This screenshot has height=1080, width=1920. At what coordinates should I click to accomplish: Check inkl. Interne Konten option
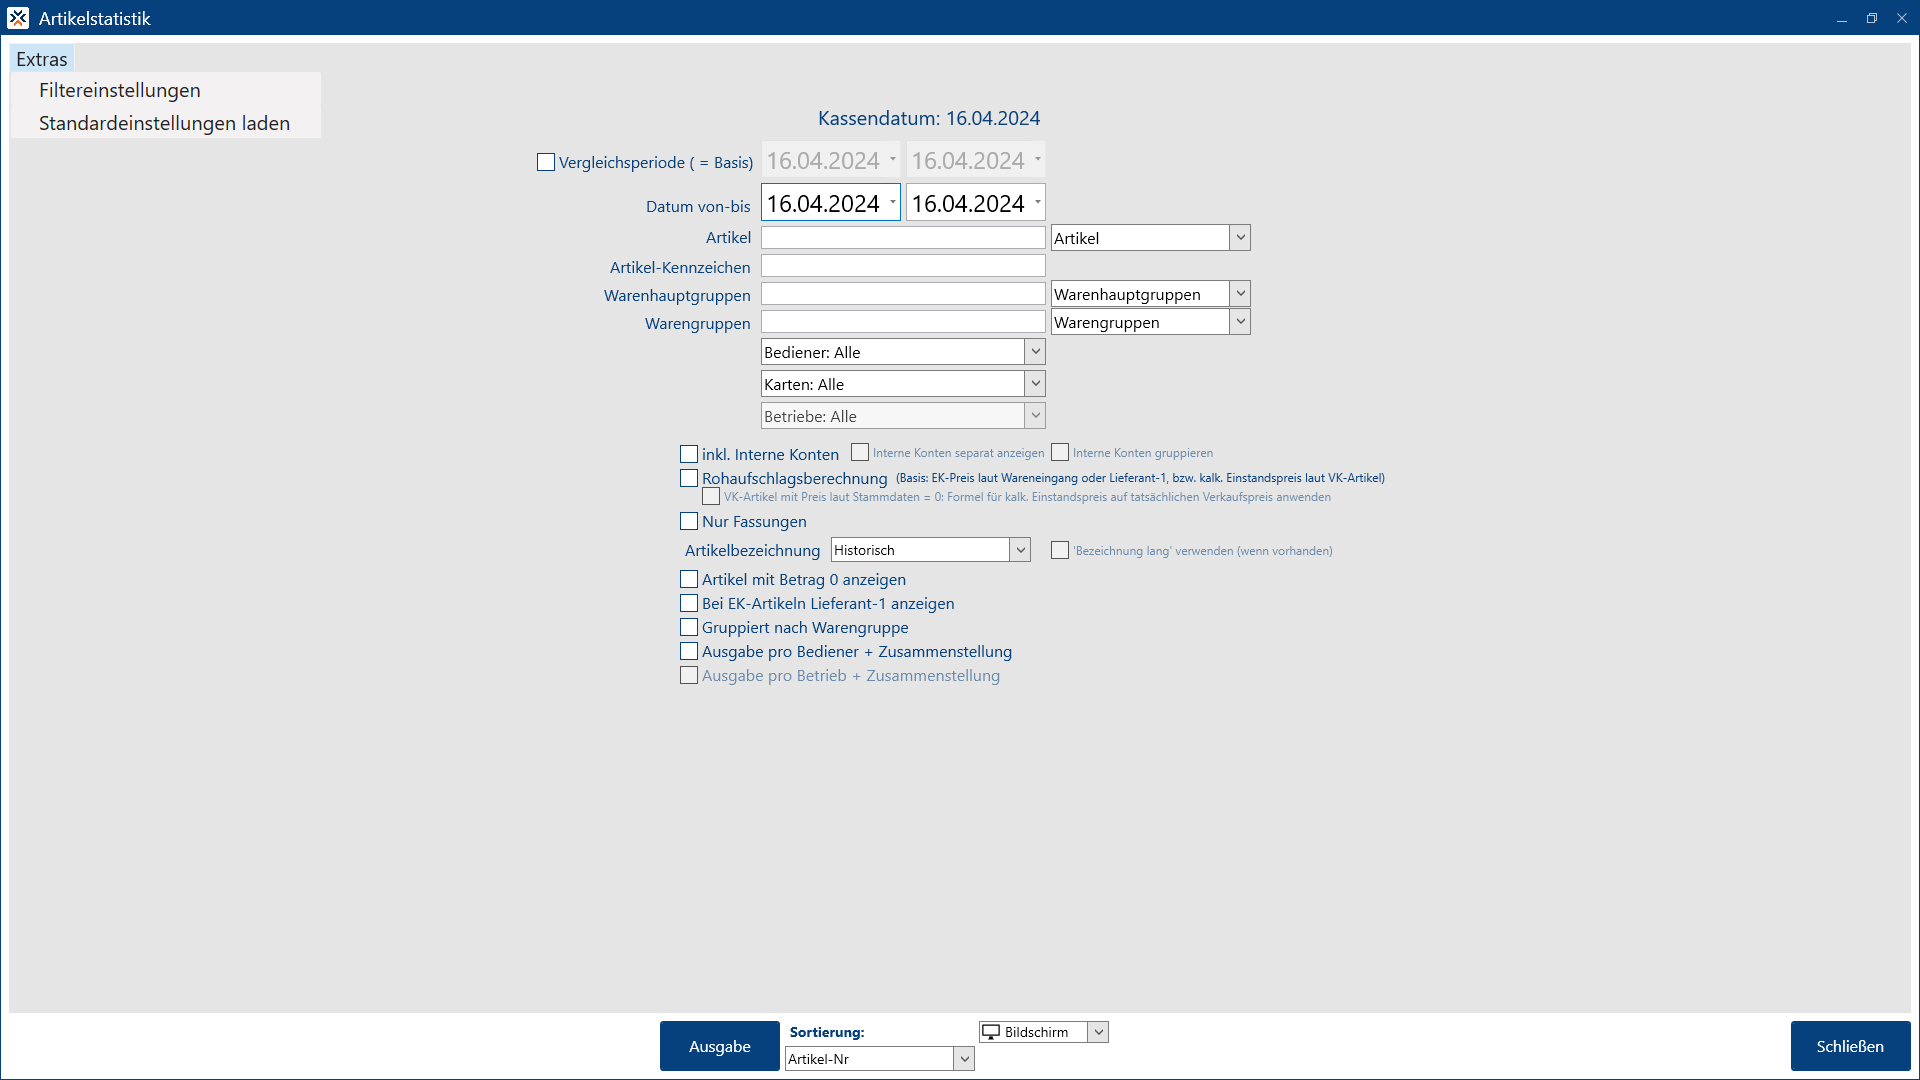tap(689, 454)
